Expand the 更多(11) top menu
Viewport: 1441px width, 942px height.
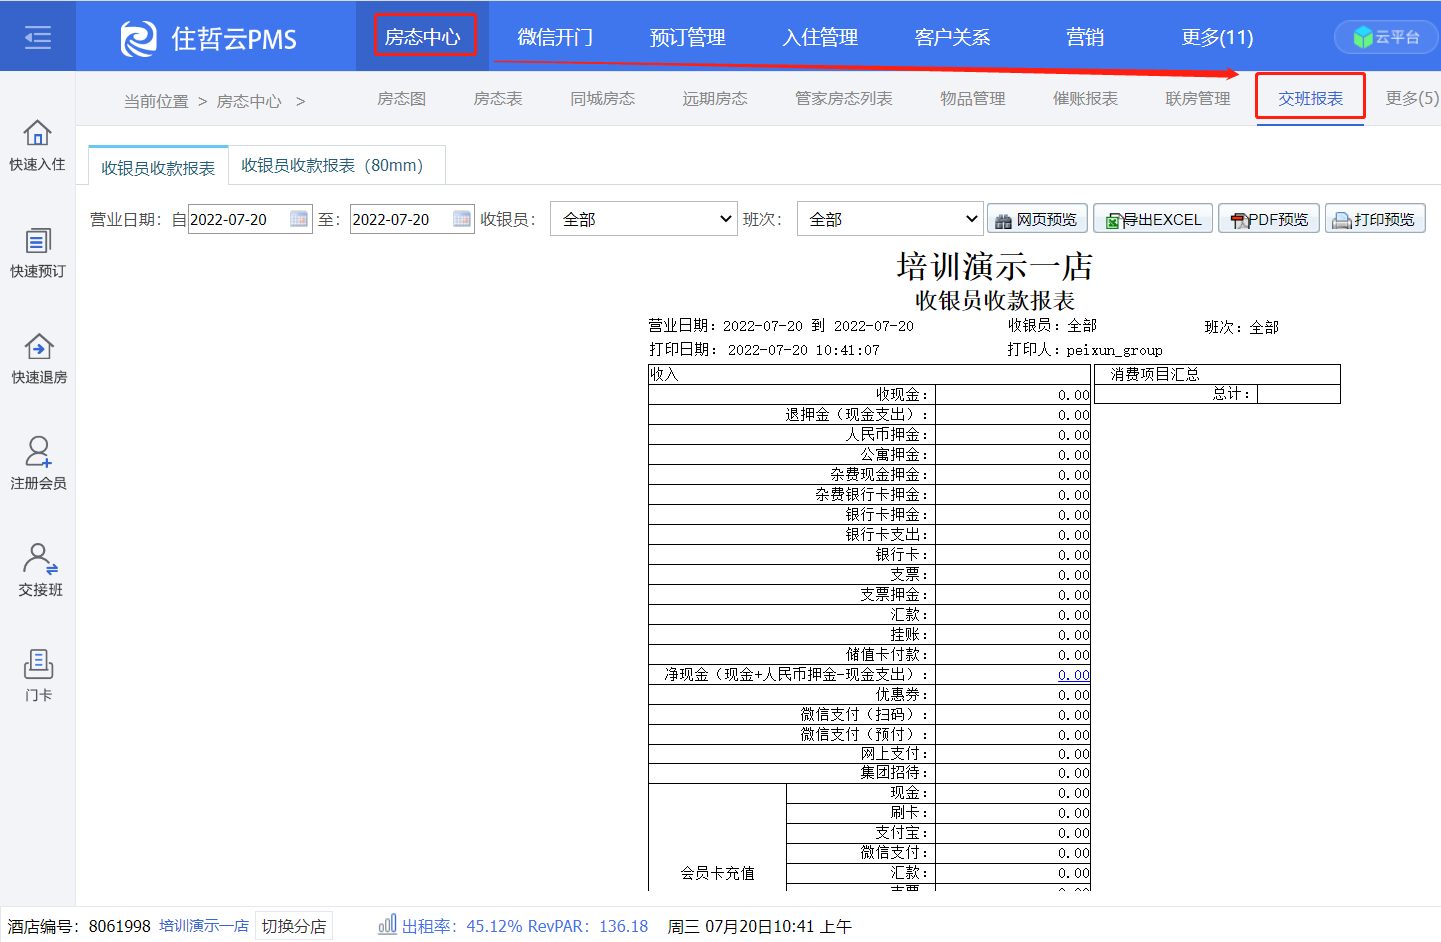click(1217, 37)
